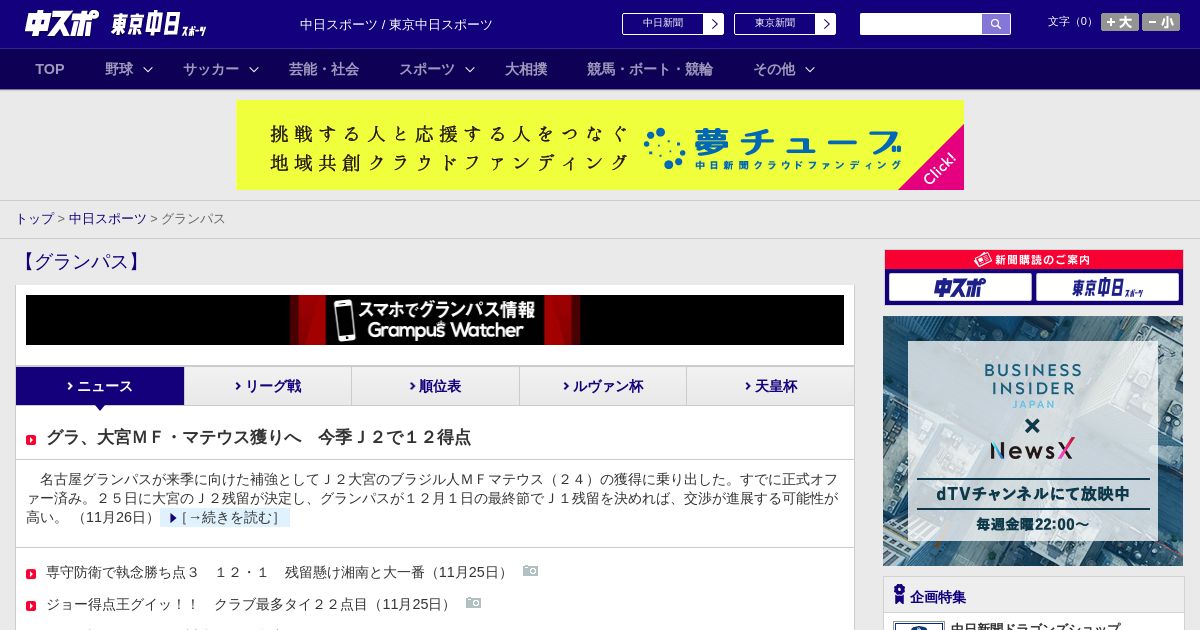Expand the 野球 dropdown menu
Image resolution: width=1200 pixels, height=630 pixels.
click(x=129, y=69)
